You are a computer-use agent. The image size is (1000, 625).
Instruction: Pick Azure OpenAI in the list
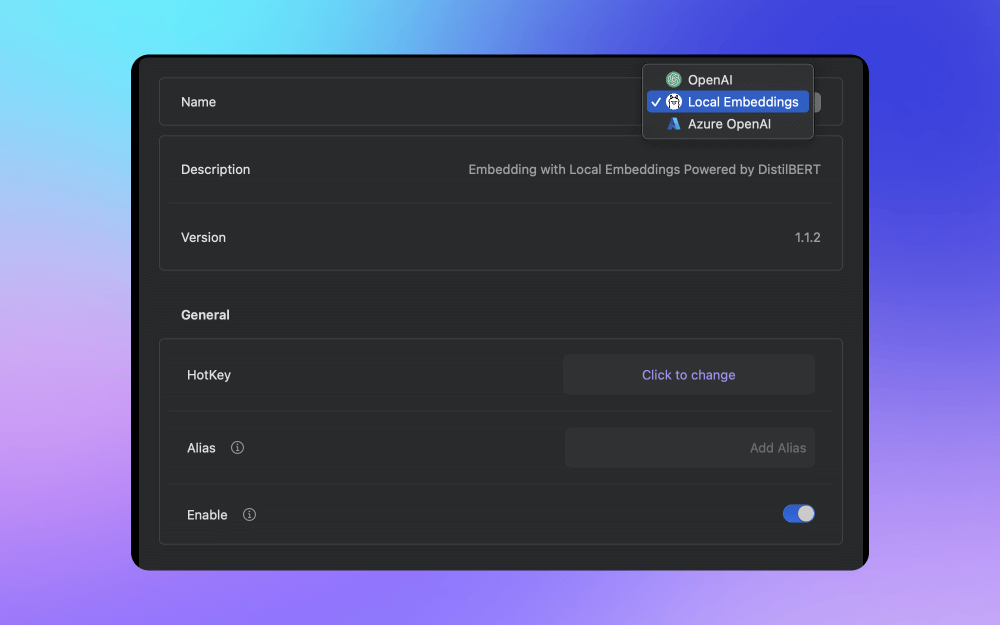(x=728, y=124)
